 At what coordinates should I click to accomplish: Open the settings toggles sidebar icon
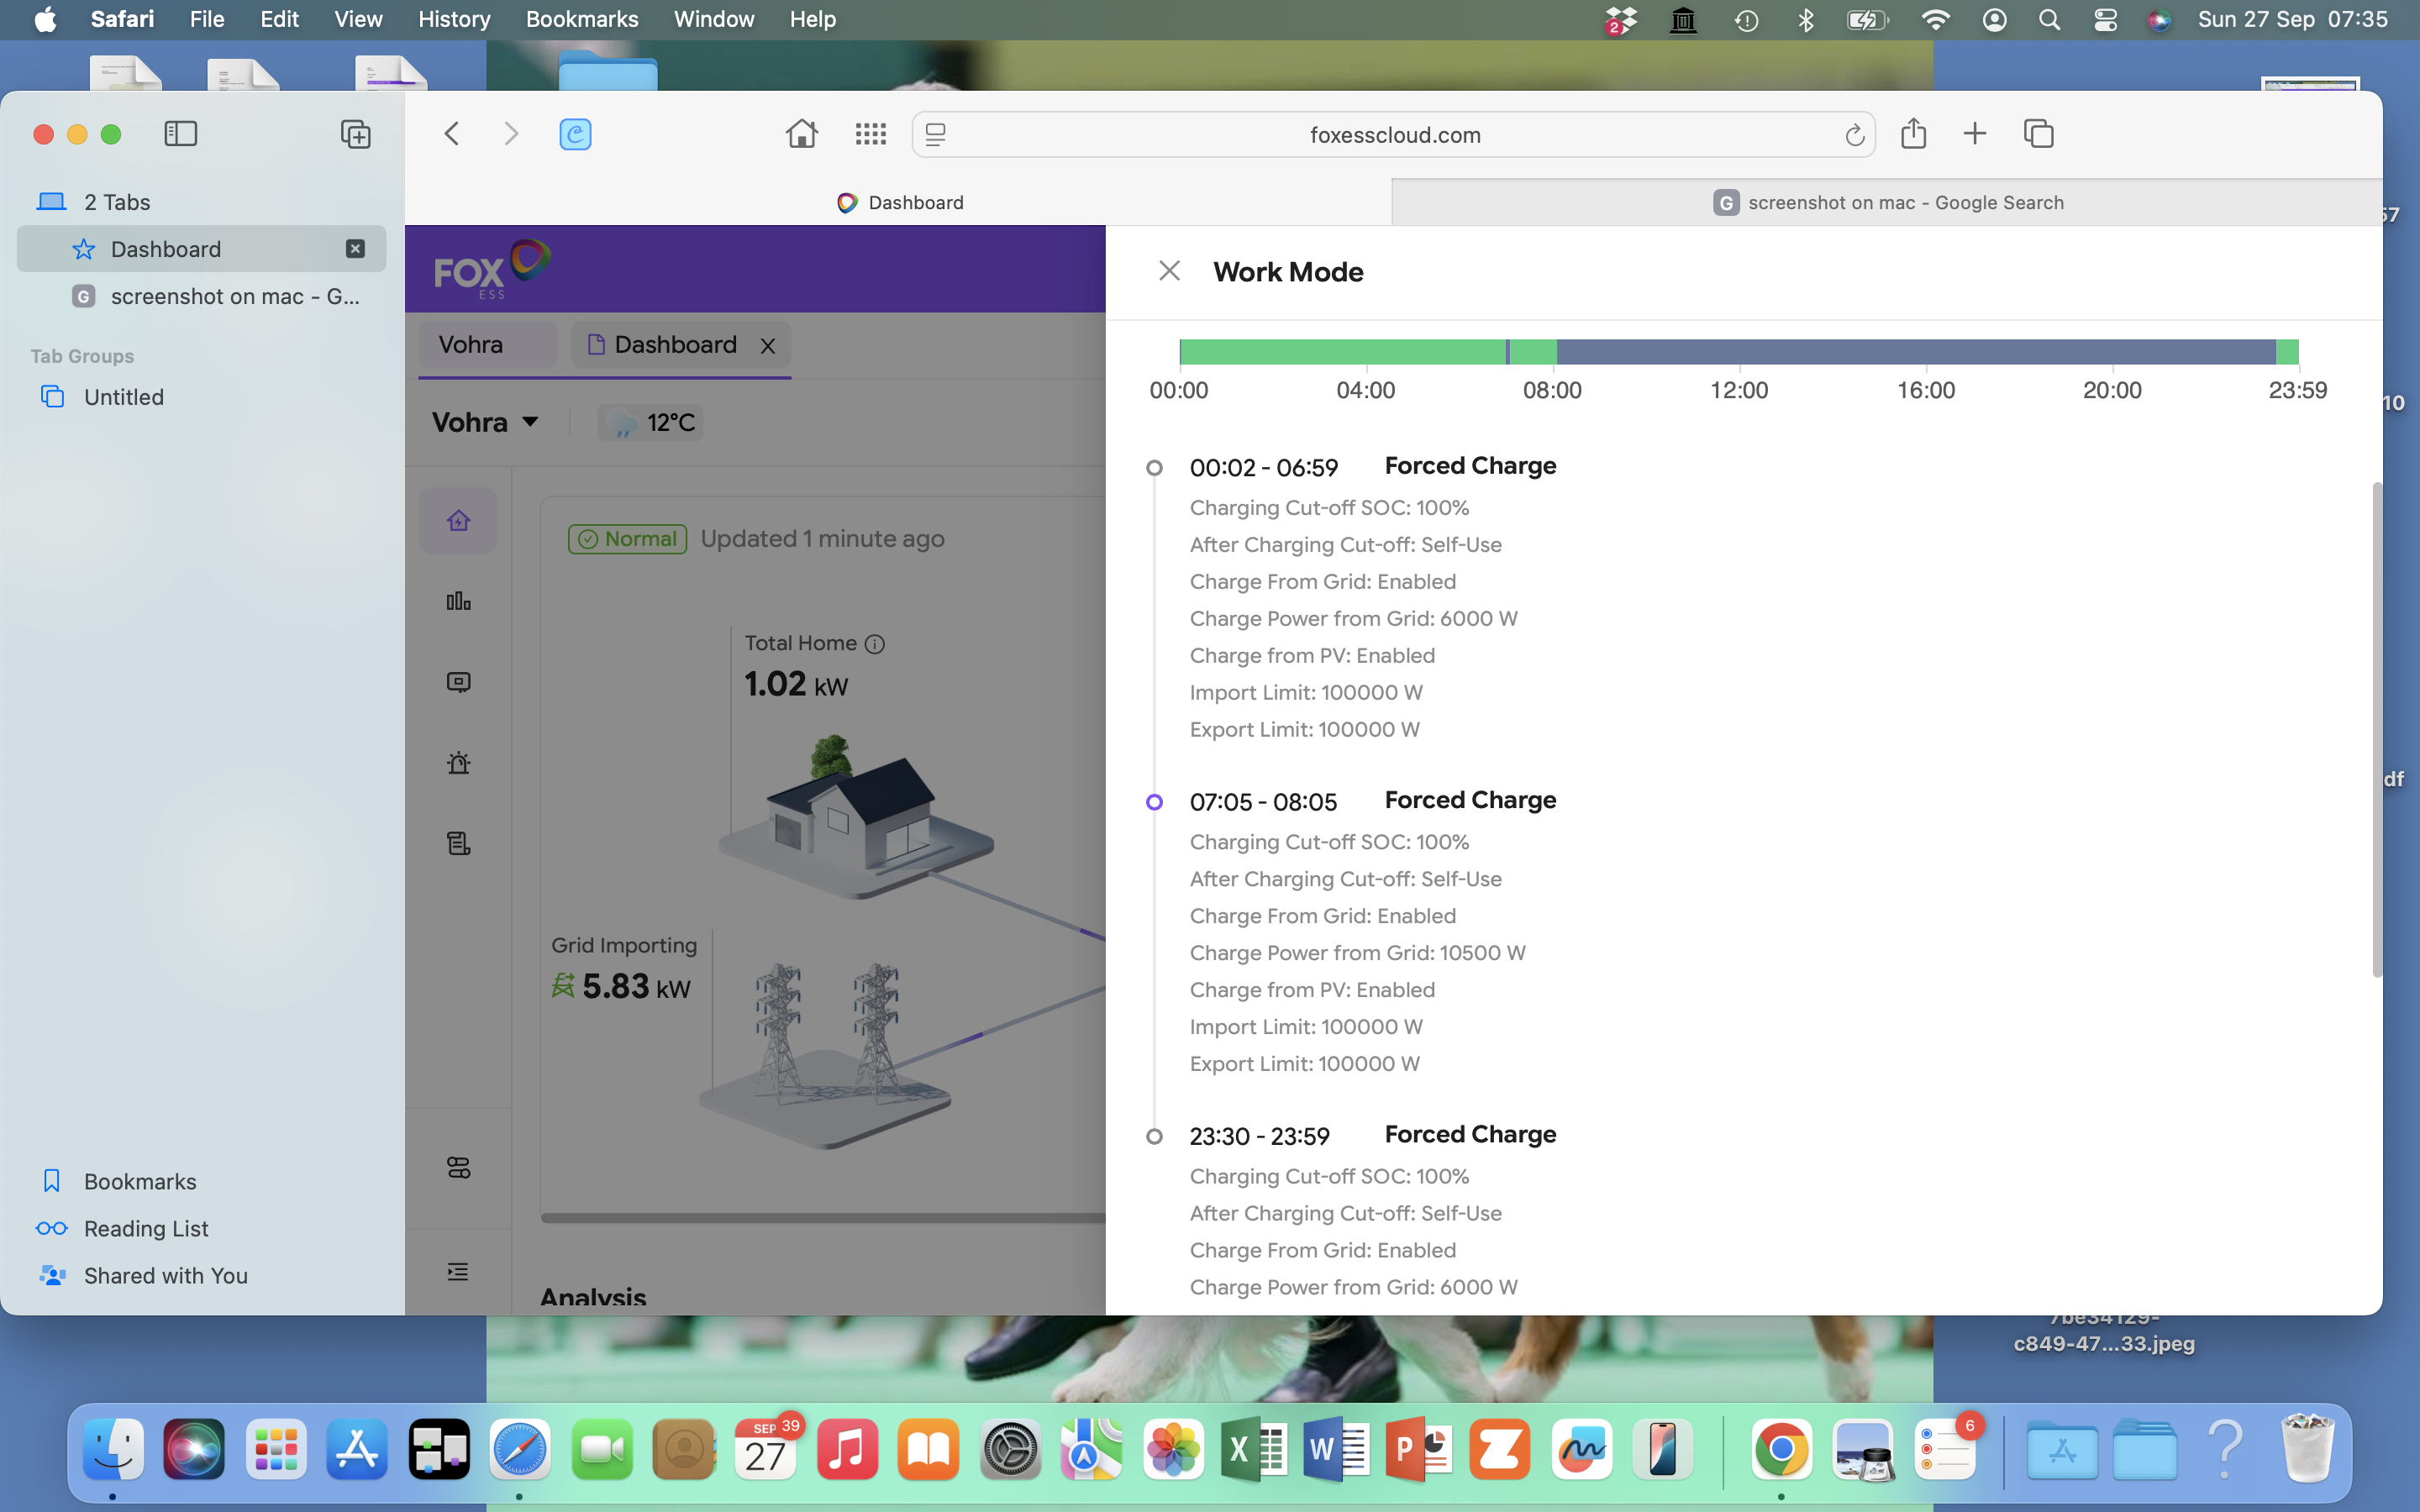click(458, 1168)
